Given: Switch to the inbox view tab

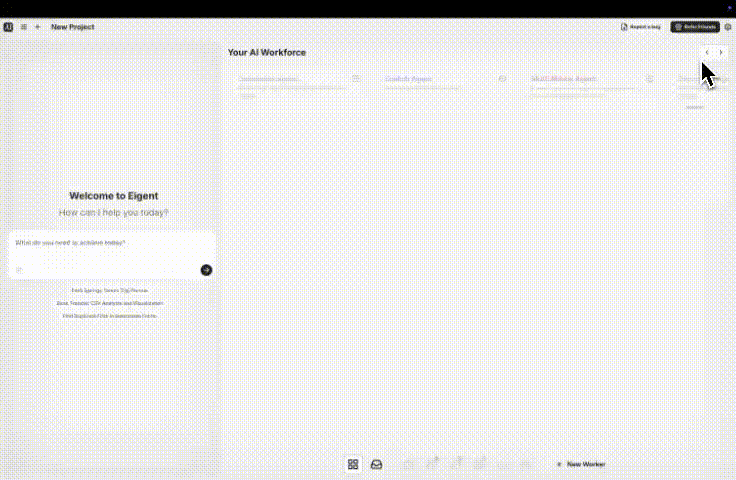Looking at the screenshot, I should tap(377, 464).
